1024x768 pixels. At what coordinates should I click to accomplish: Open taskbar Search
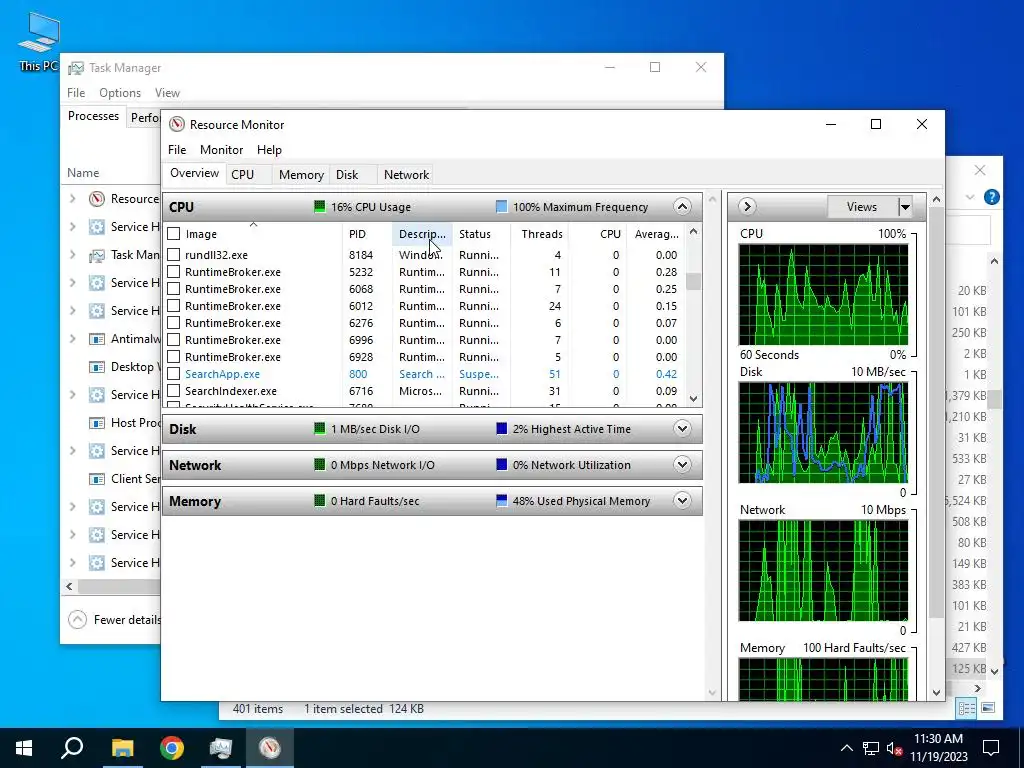72,748
